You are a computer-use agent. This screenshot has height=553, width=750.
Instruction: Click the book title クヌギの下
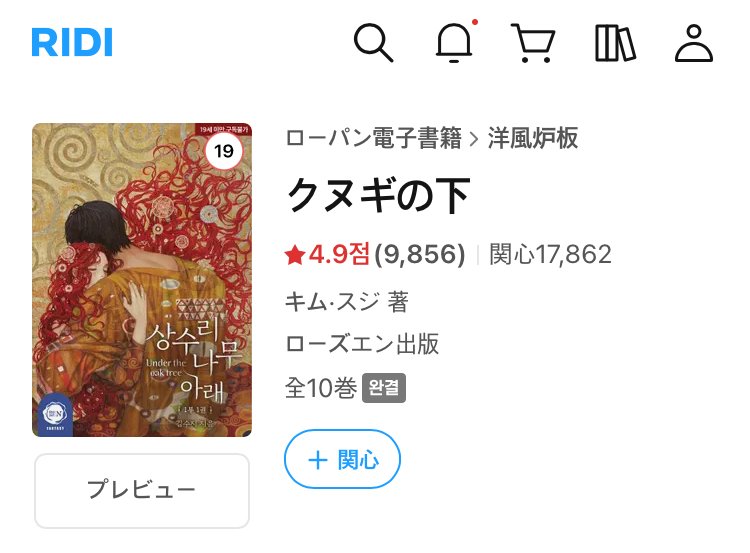tap(378, 195)
